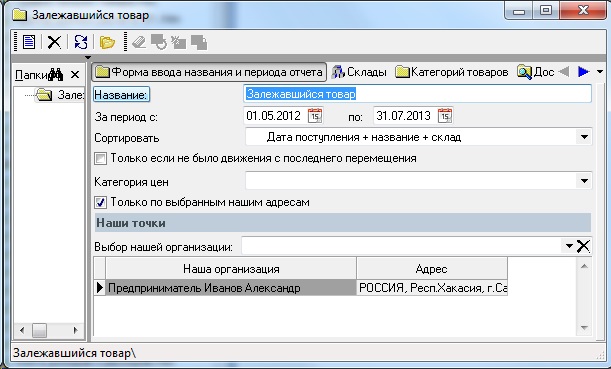Expand the Категория цен dropdown
Viewport: 611px width, 369px height.
(x=584, y=181)
